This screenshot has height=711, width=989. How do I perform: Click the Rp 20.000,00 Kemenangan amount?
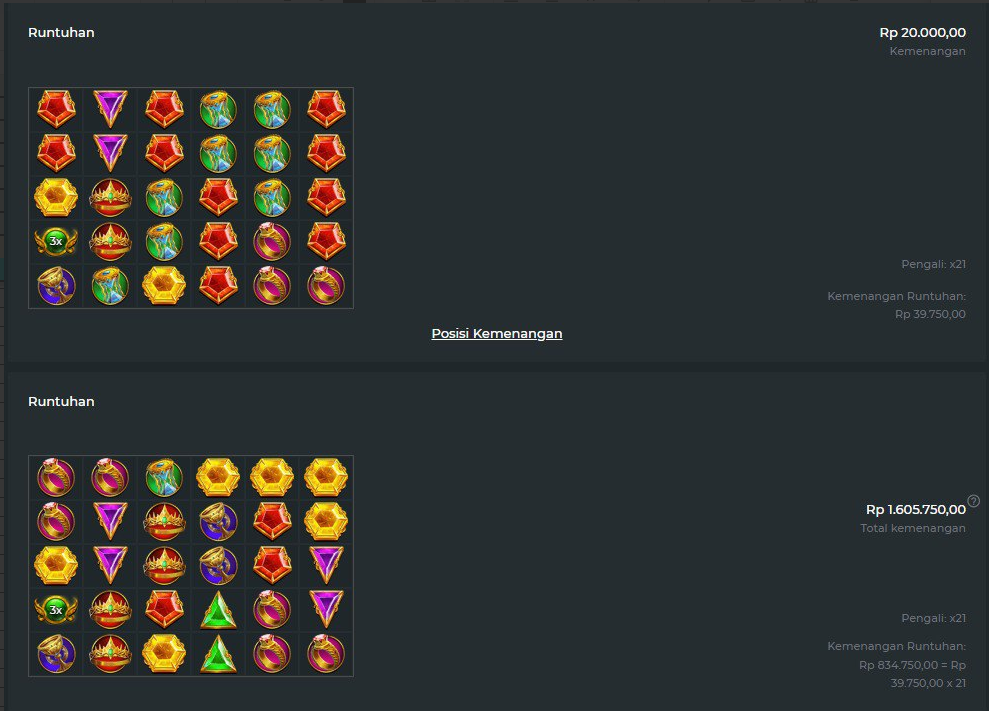click(x=922, y=33)
